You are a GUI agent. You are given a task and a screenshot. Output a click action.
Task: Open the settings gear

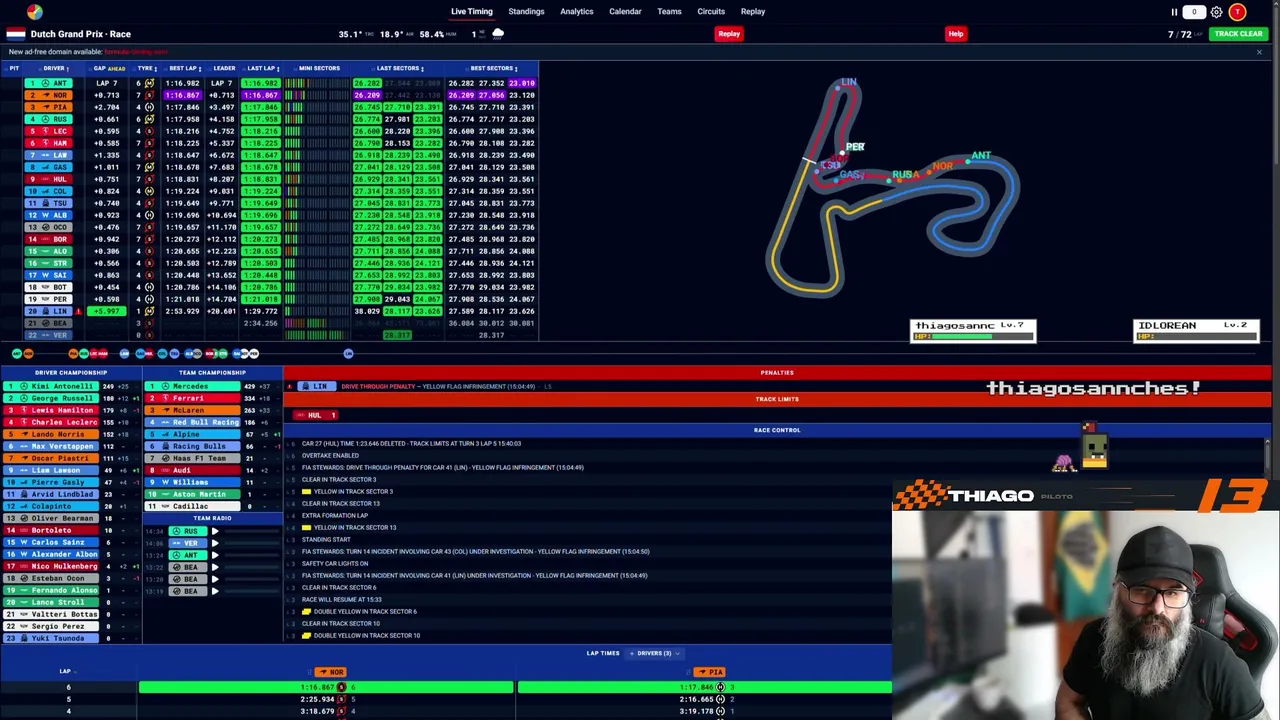click(x=1216, y=12)
